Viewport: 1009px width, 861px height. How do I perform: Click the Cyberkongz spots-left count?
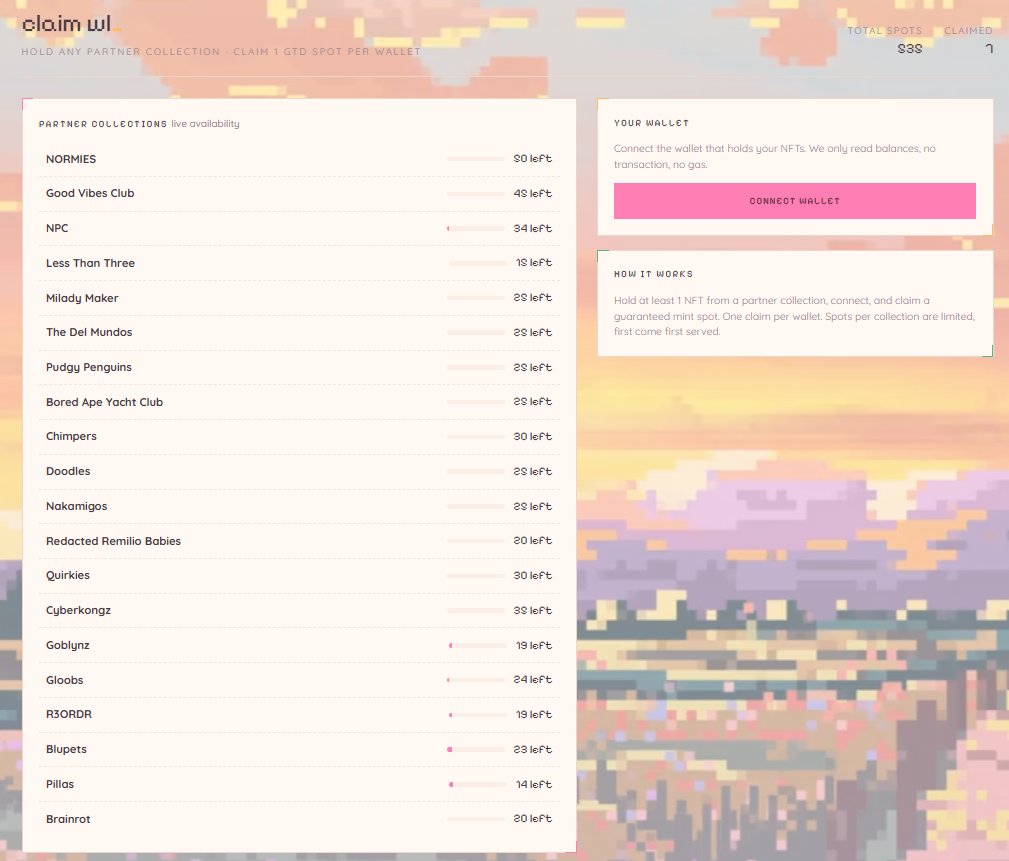533,610
